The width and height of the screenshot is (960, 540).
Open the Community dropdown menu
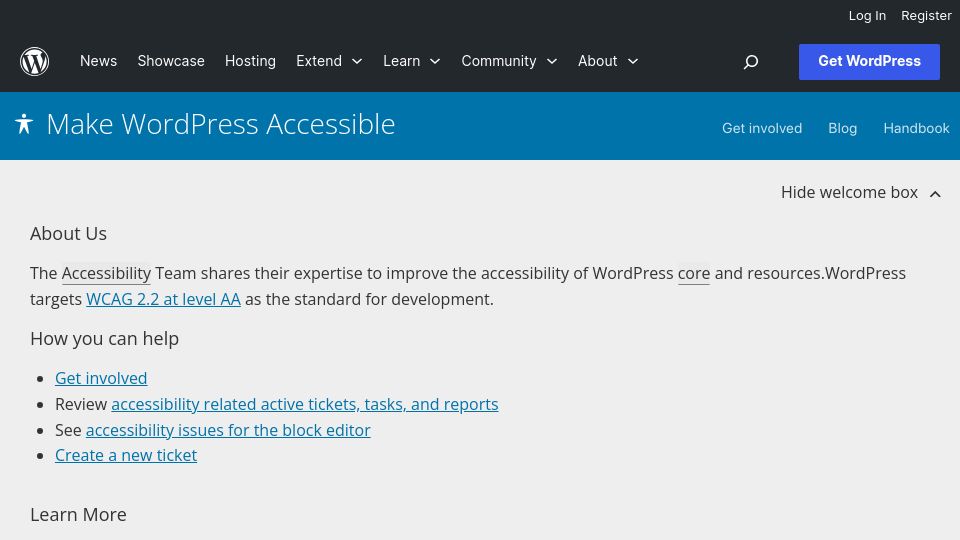pos(509,61)
